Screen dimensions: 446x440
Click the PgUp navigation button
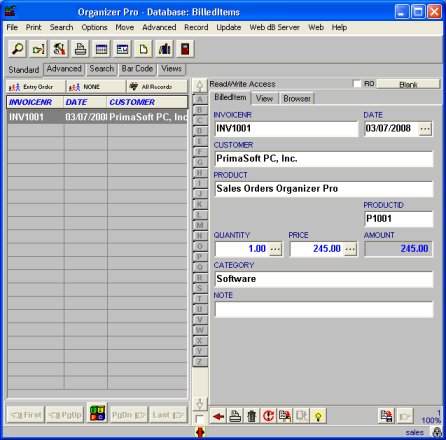pyautogui.click(x=64, y=415)
